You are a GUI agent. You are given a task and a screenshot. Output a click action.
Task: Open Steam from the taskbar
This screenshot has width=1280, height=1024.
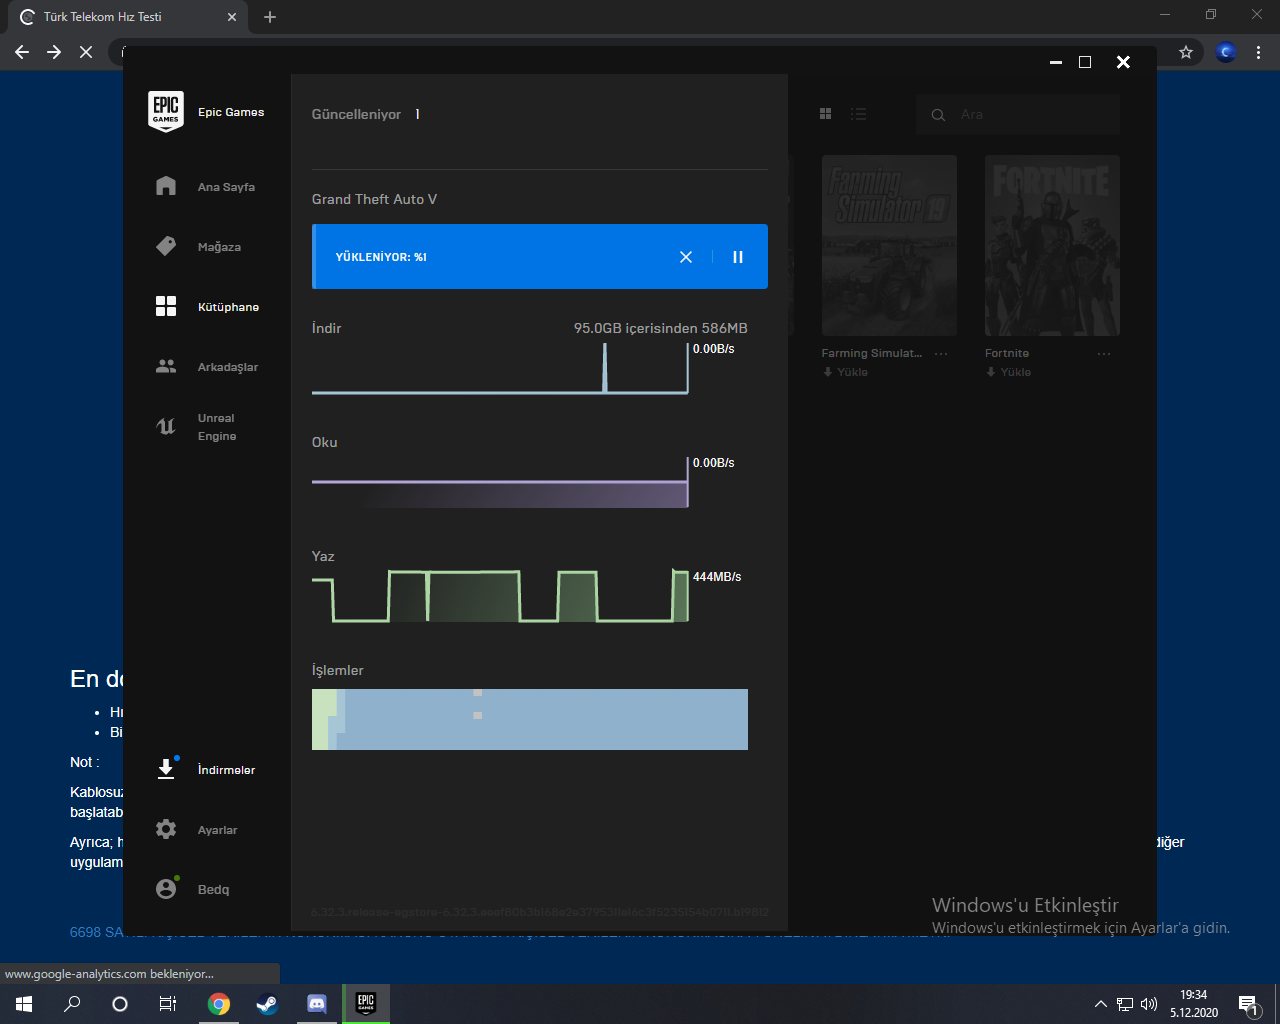click(267, 1004)
